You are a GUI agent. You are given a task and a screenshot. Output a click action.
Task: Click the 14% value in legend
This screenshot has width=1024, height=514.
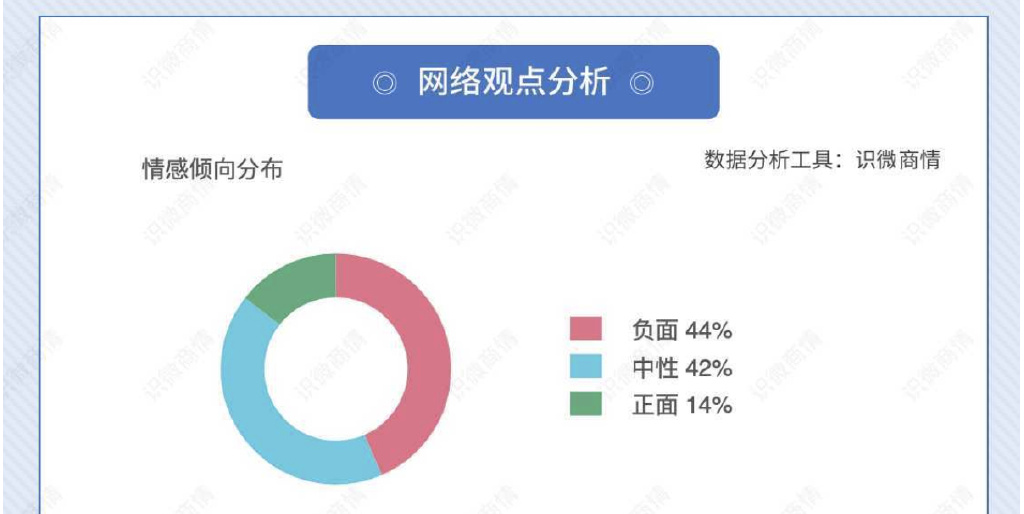click(709, 406)
